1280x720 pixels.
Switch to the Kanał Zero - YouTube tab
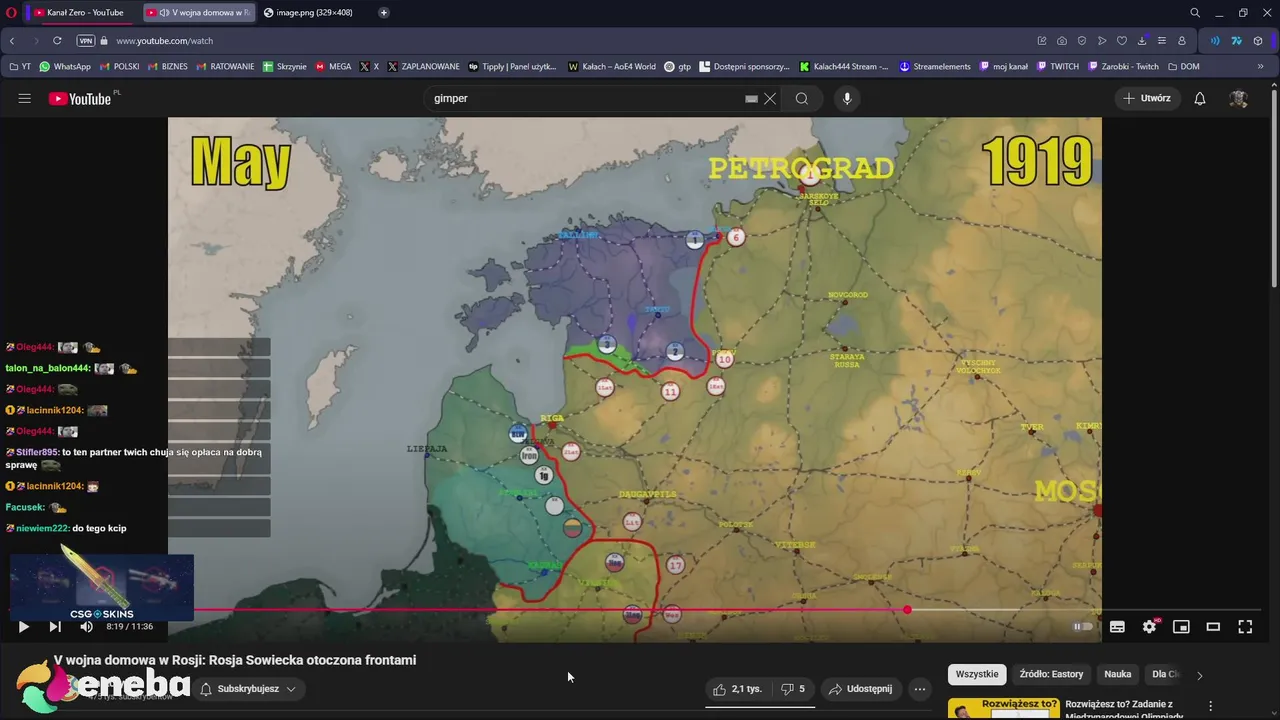[x=82, y=13]
